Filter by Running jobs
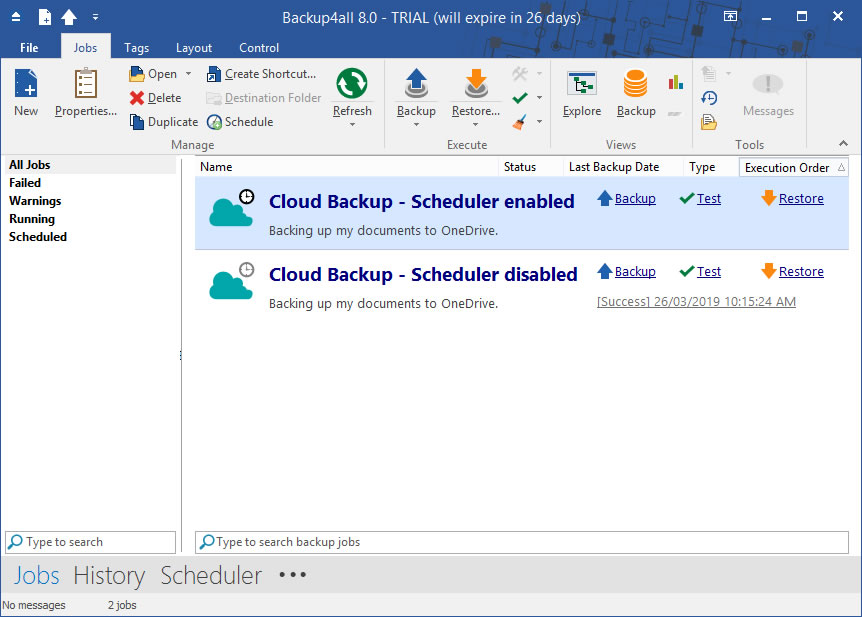This screenshot has height=617, width=862. coord(91,219)
